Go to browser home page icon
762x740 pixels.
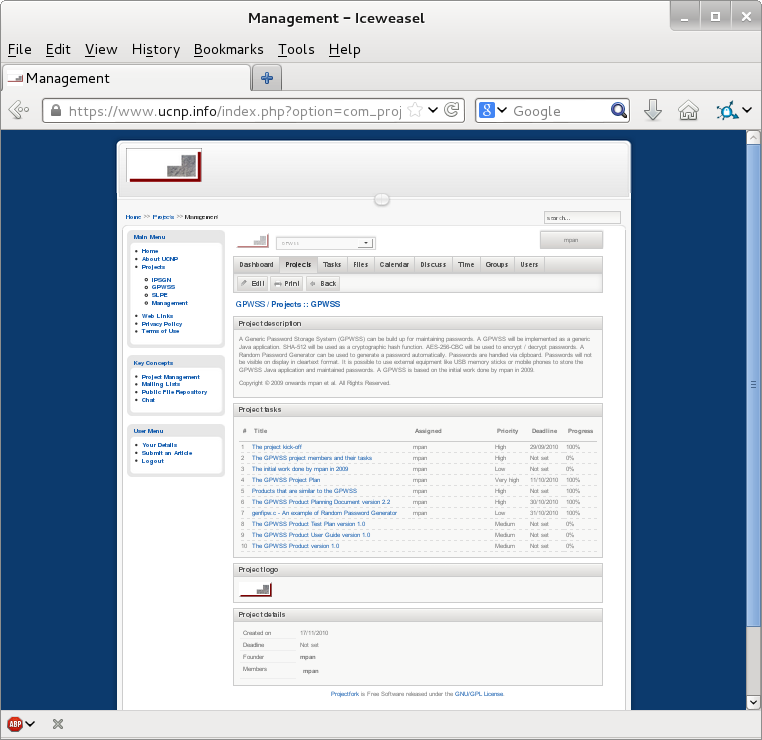[688, 111]
